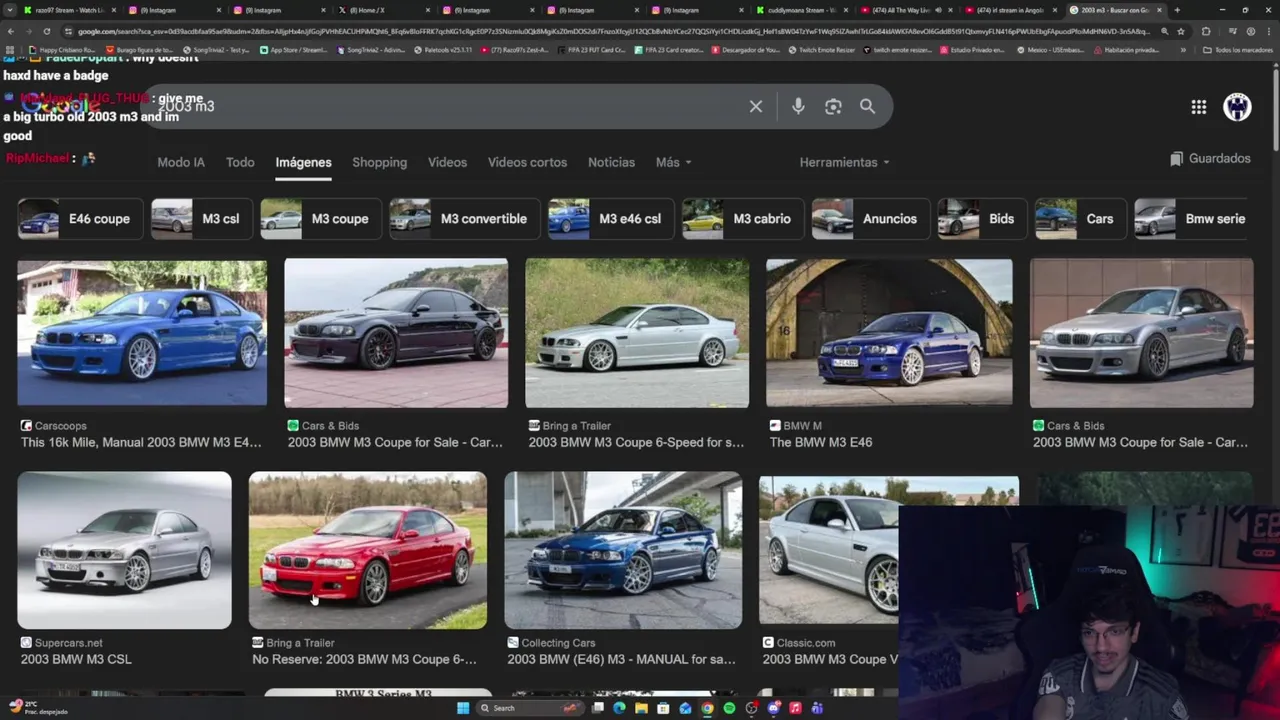Switch to the Videos tab
1280x720 pixels.
(x=447, y=162)
